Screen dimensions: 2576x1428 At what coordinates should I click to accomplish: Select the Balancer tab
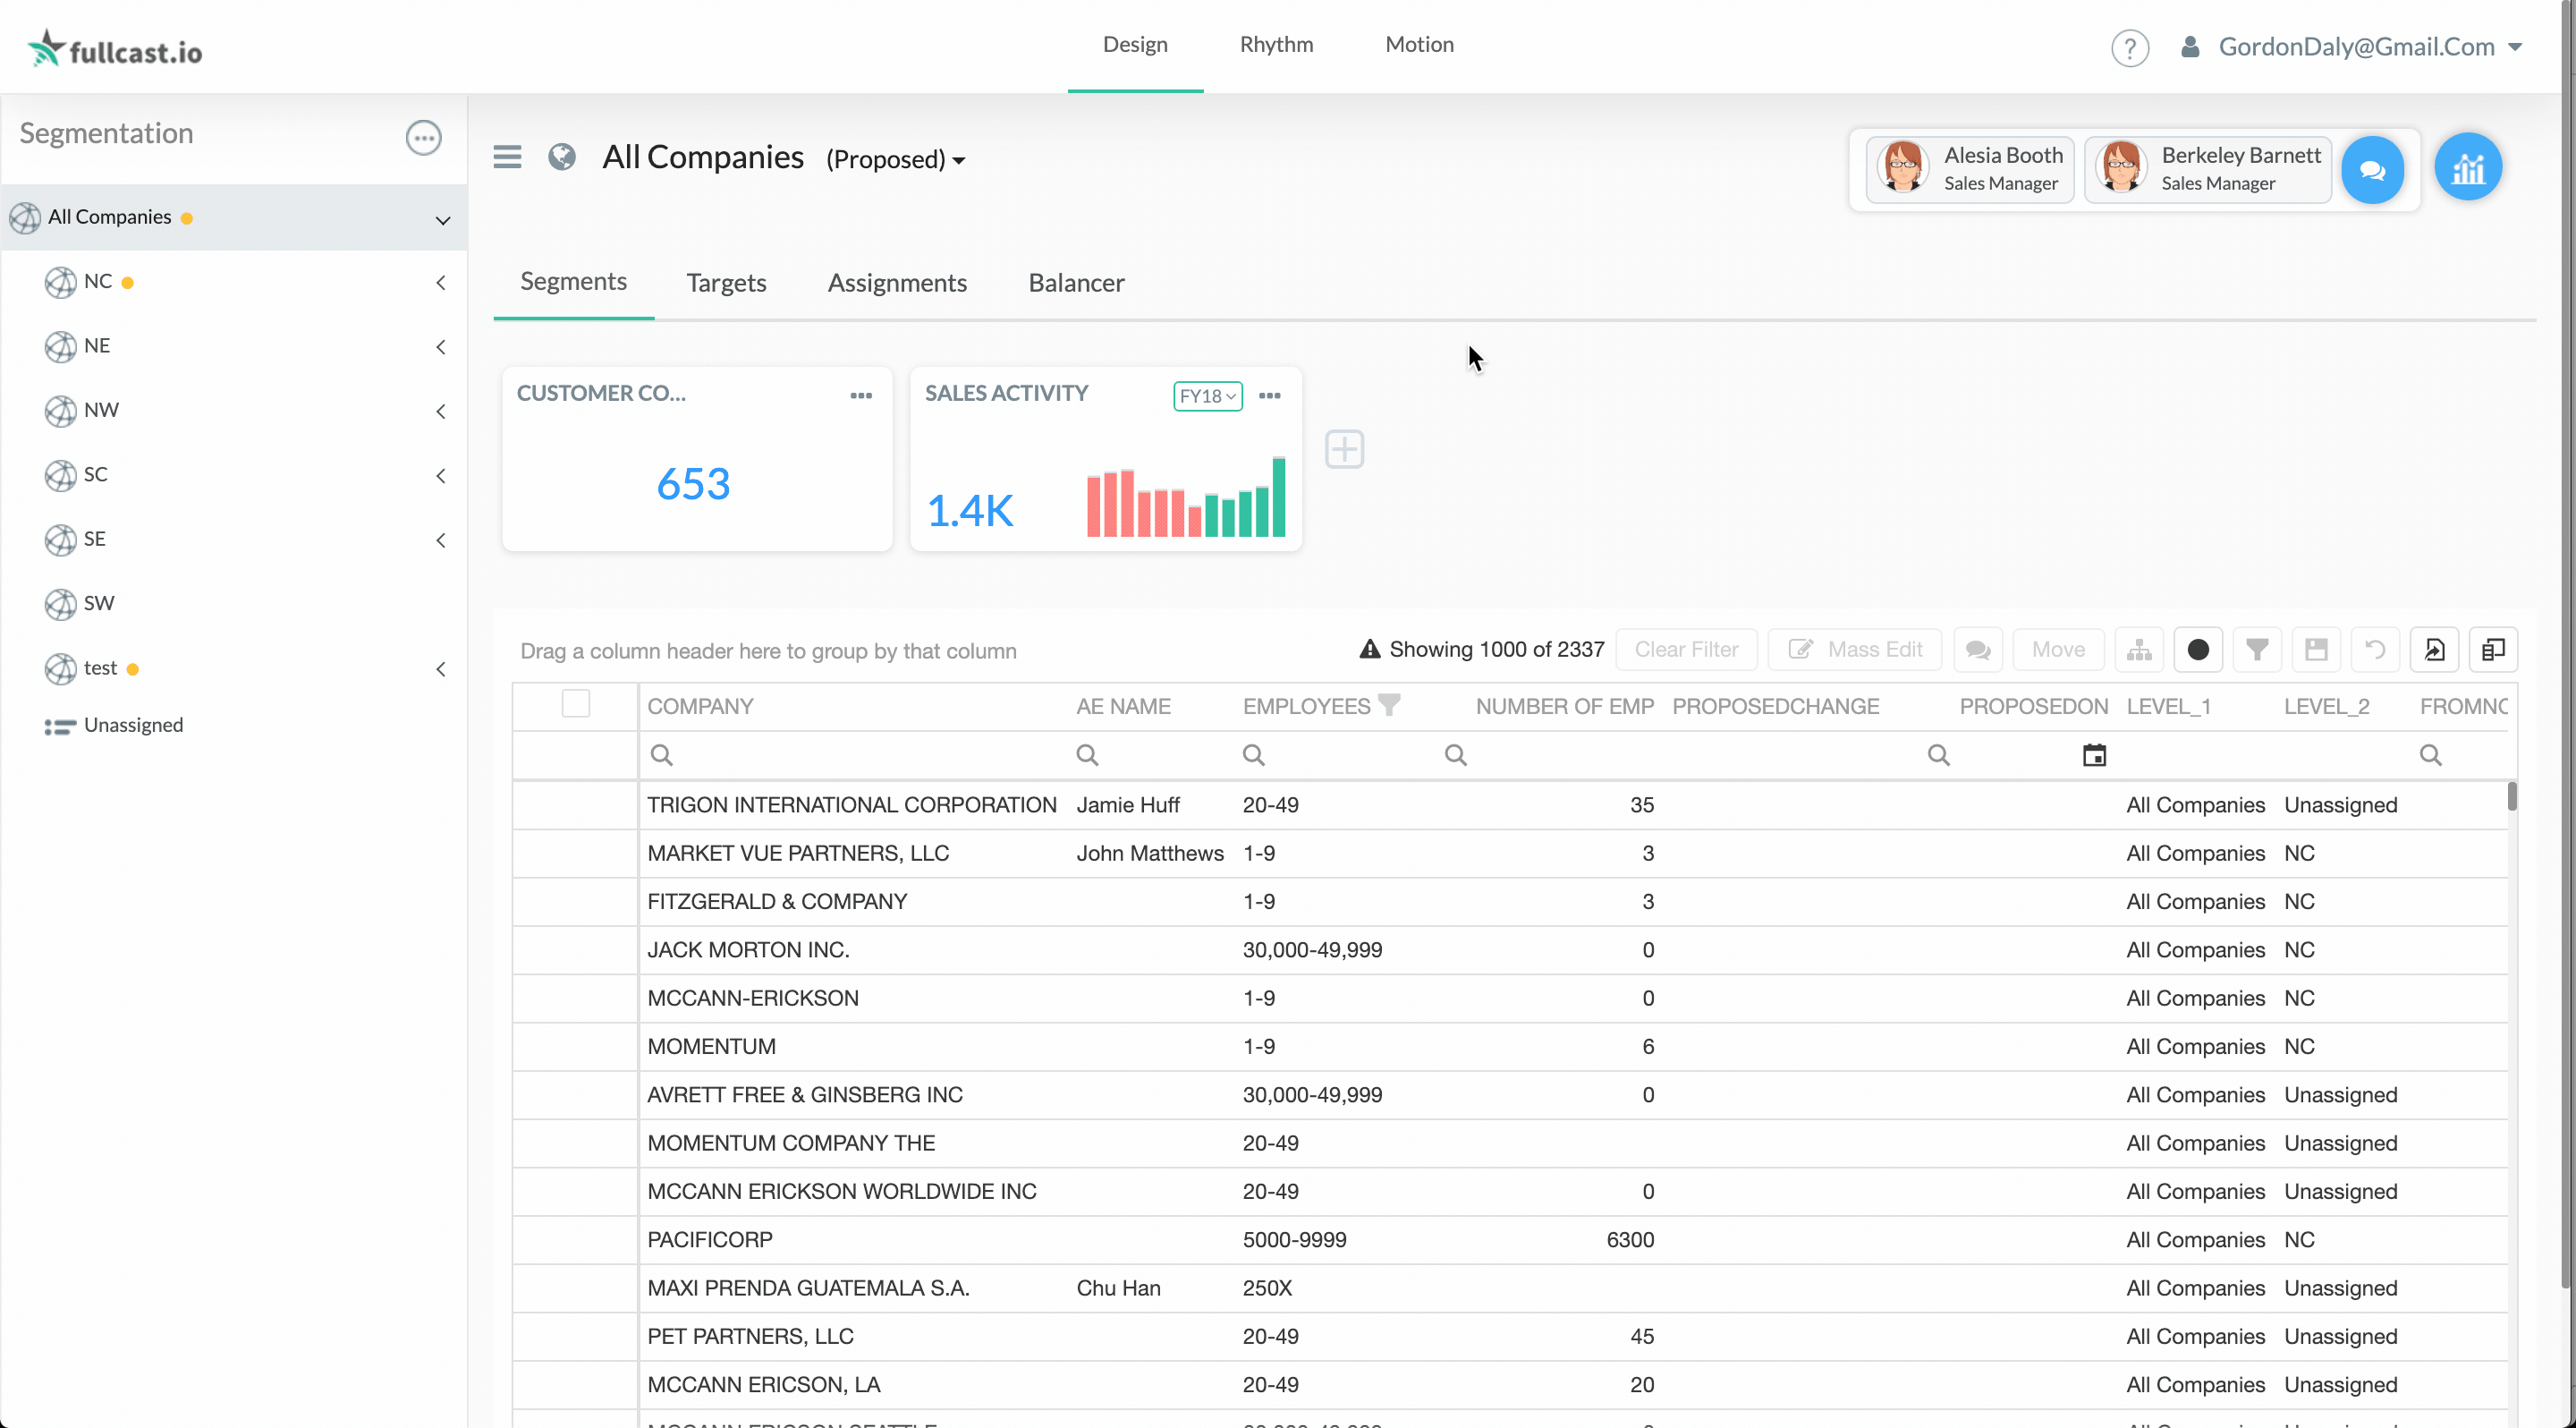click(1076, 283)
